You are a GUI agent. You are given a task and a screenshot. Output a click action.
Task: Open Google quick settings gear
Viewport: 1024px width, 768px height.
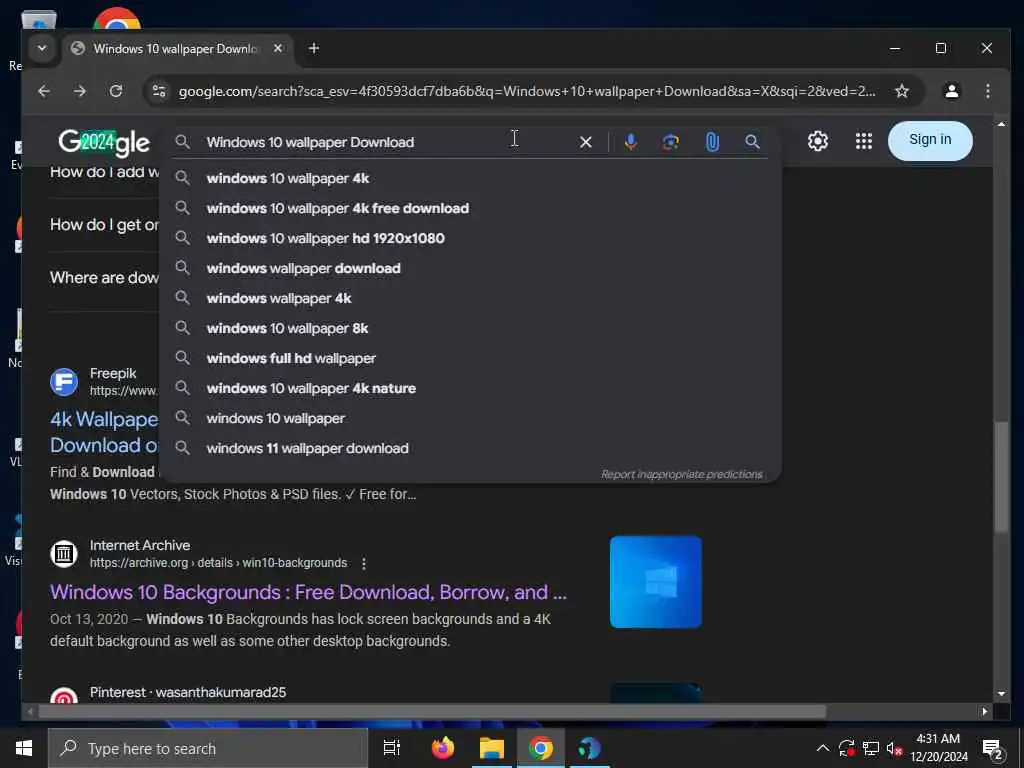tap(818, 141)
